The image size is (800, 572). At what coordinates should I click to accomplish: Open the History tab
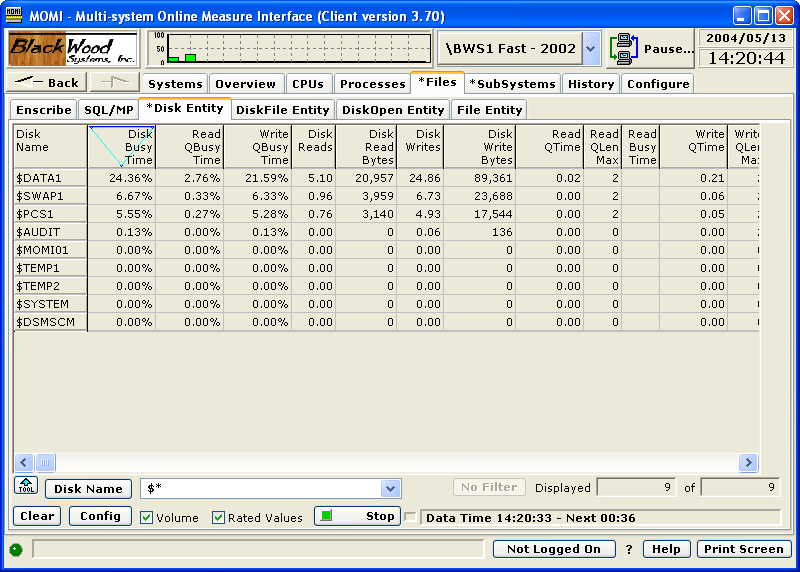click(590, 84)
